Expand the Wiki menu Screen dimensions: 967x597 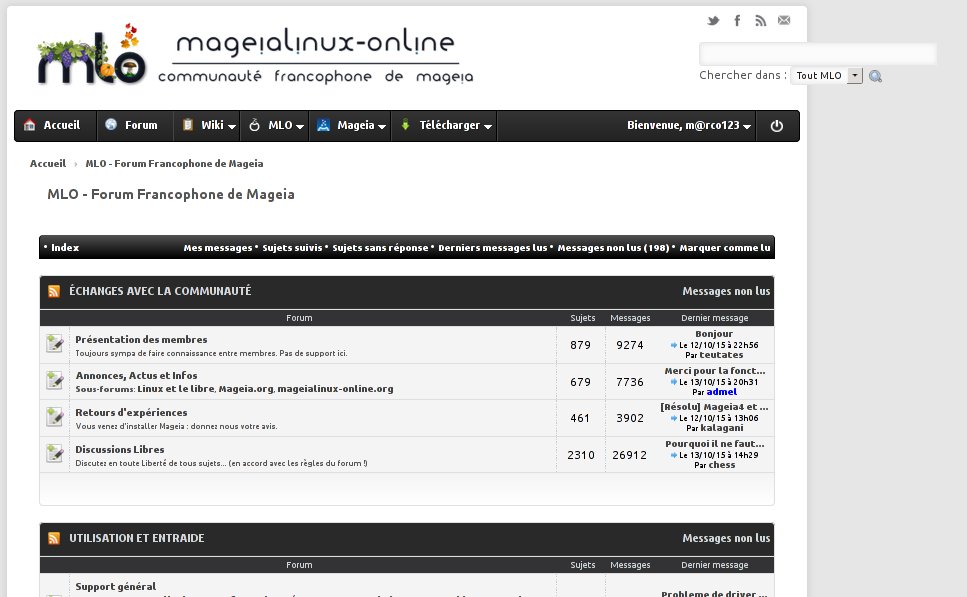(208, 126)
